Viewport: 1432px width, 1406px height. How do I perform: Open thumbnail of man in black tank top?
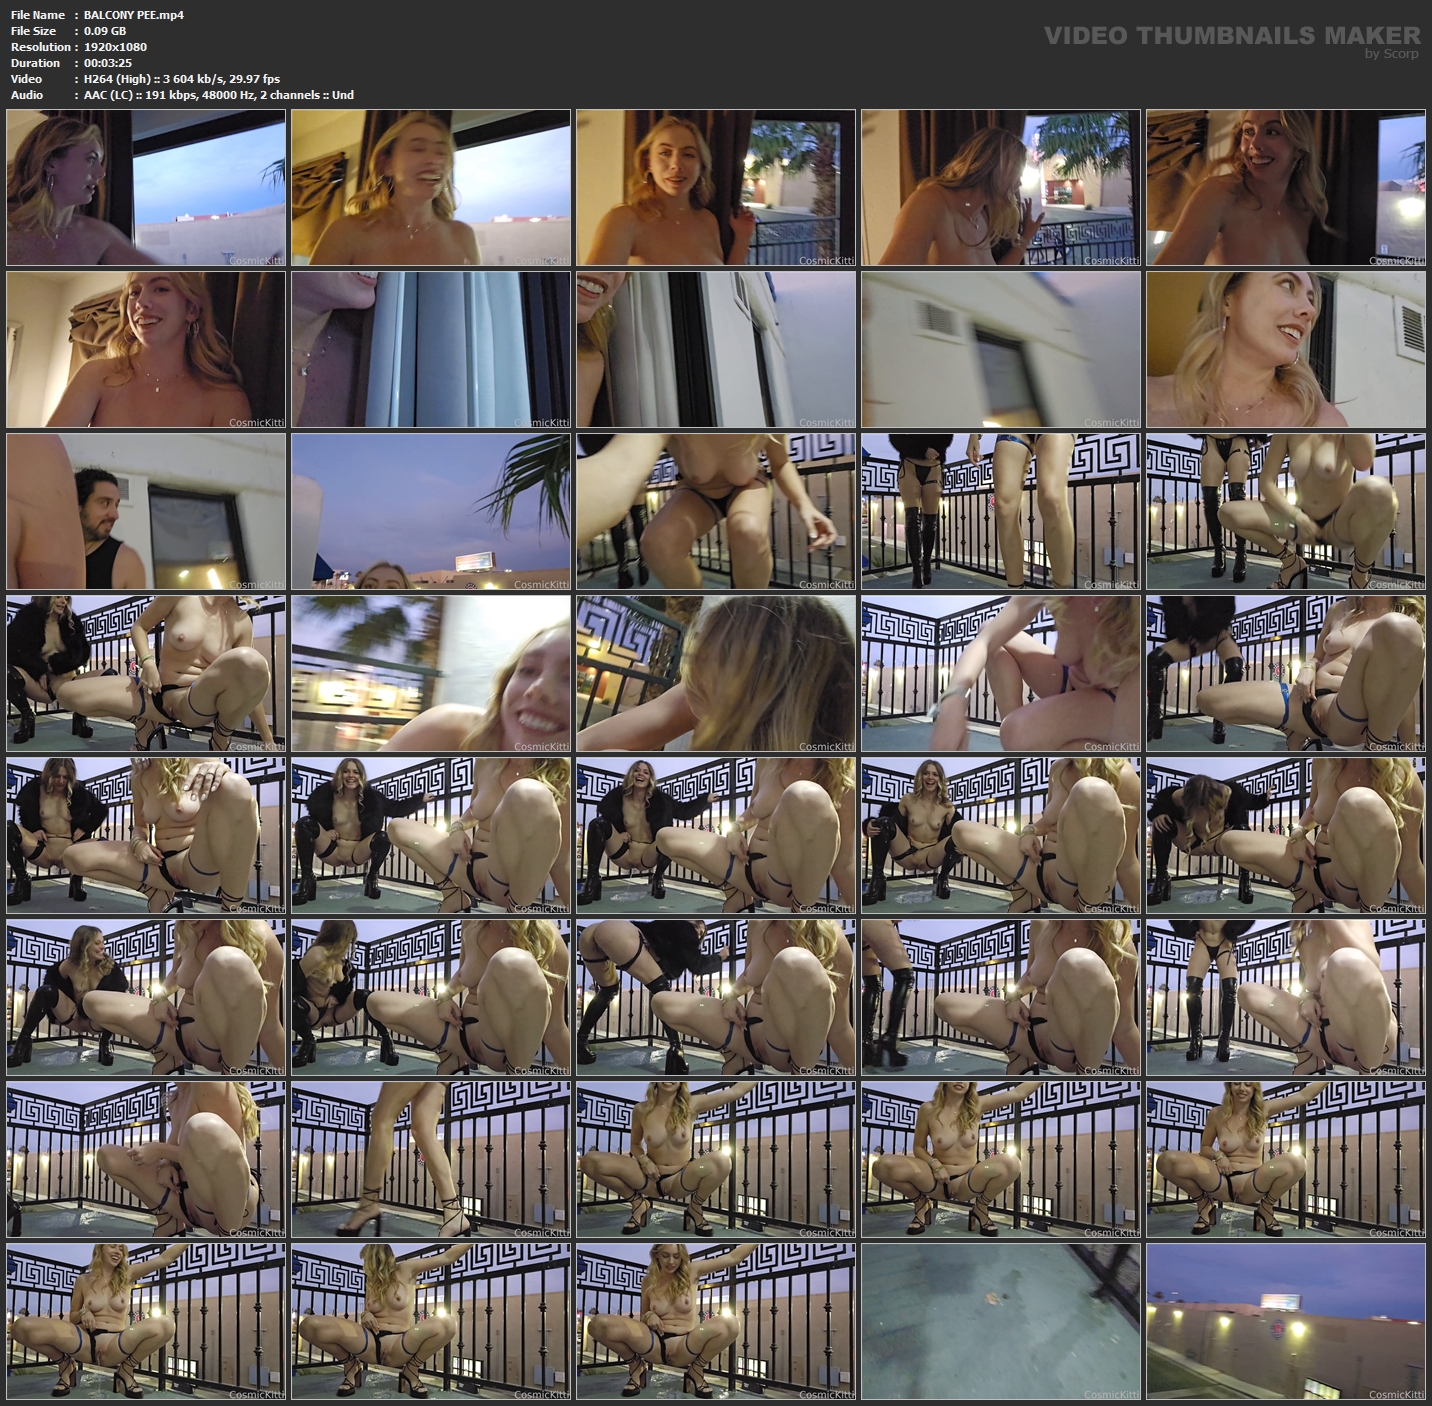click(146, 511)
